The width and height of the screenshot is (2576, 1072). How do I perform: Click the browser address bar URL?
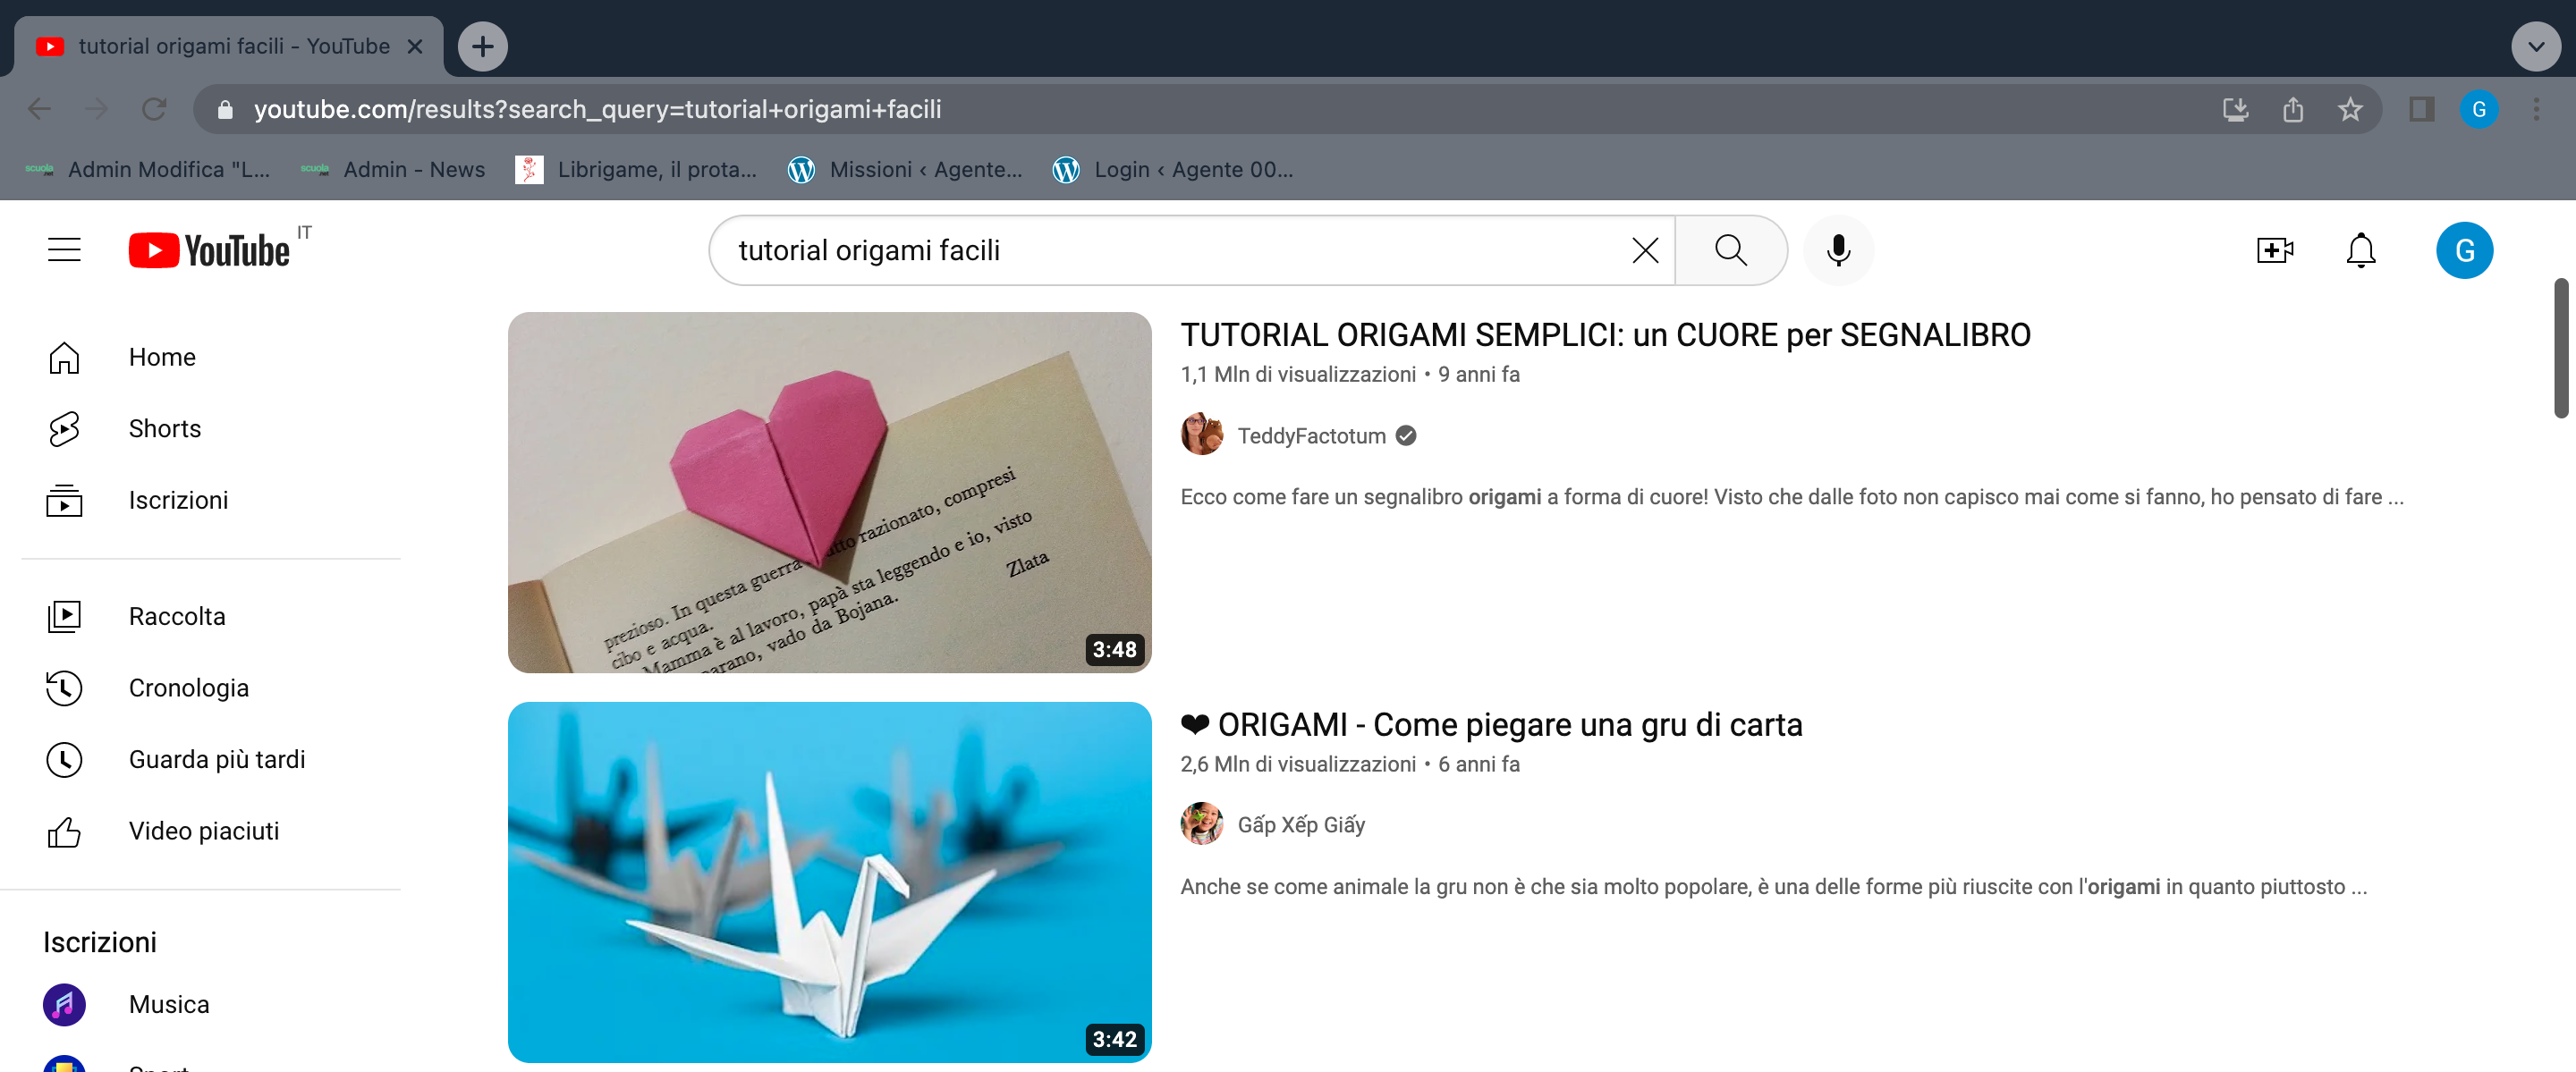[x=597, y=109]
